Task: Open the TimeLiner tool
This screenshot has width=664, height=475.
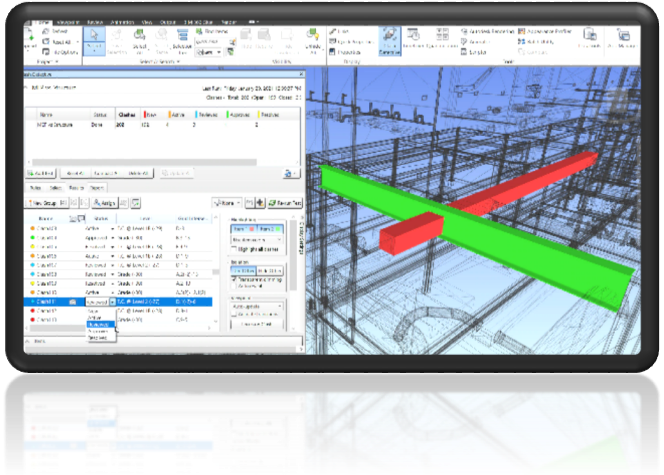Action: 413,38
